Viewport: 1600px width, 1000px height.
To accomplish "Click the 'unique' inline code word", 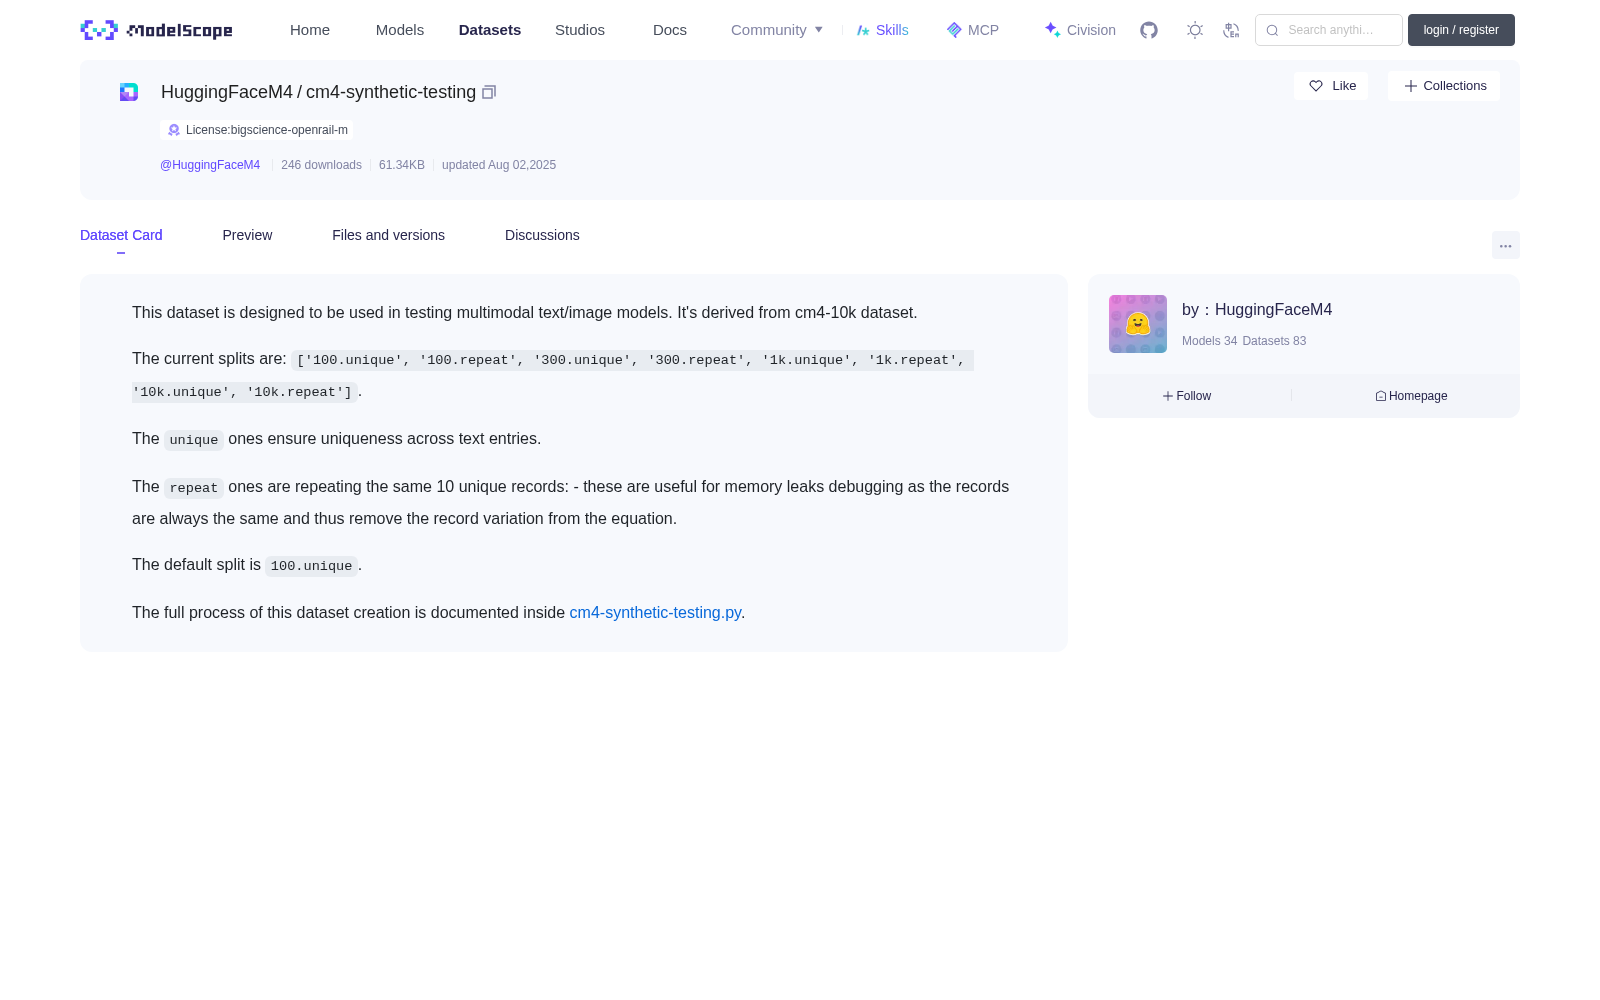I will tap(194, 440).
